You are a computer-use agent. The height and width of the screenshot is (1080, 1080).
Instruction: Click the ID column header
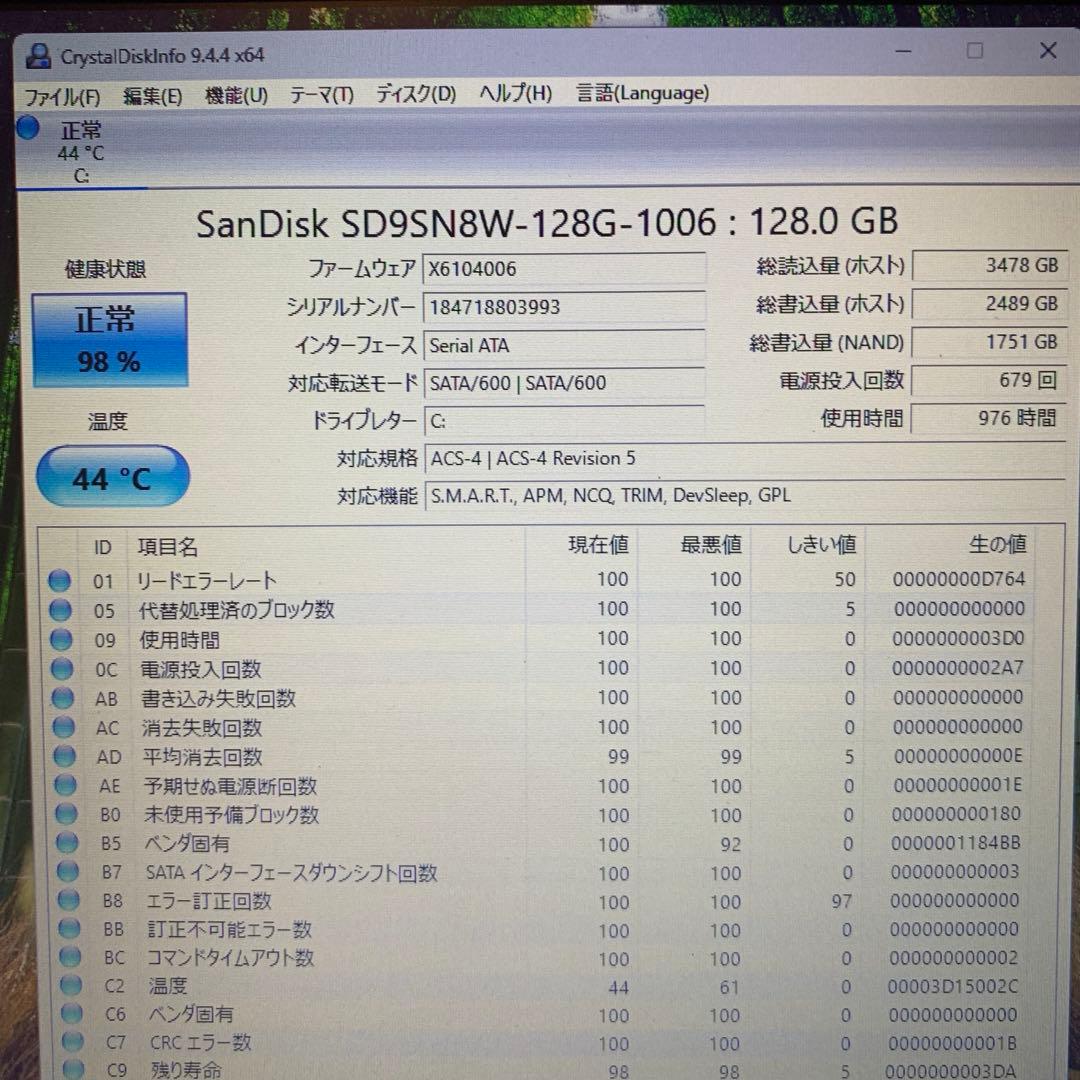(x=103, y=548)
